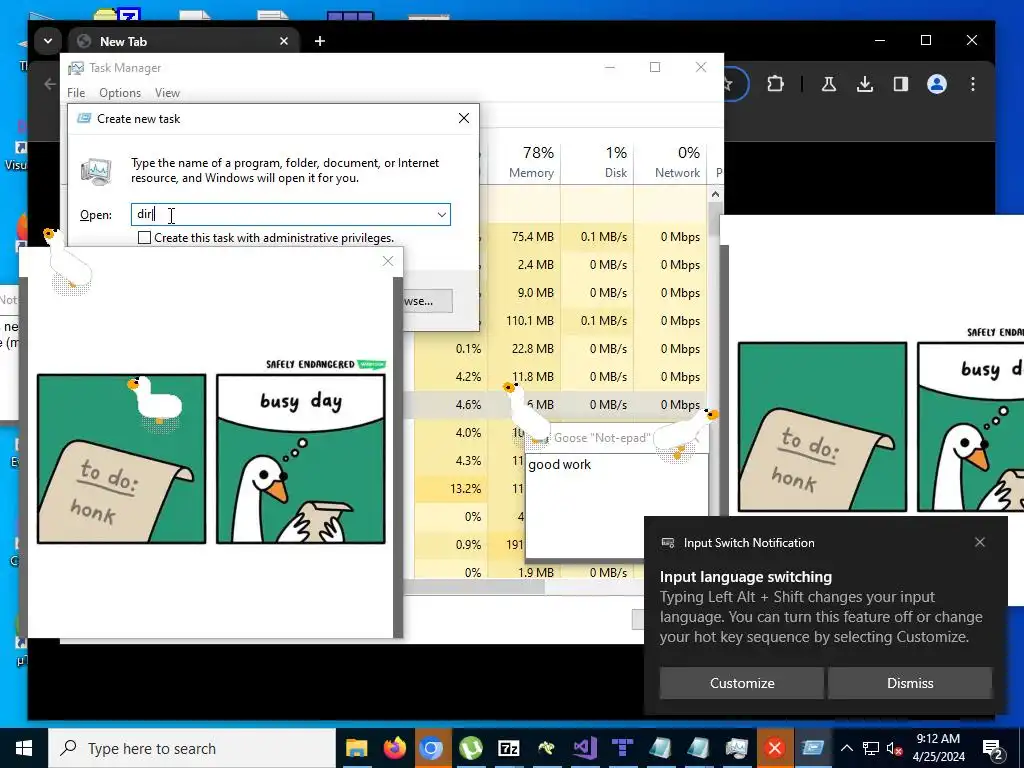Image resolution: width=1024 pixels, height=768 pixels.
Task: Close the New Tab tab
Action: (x=283, y=41)
